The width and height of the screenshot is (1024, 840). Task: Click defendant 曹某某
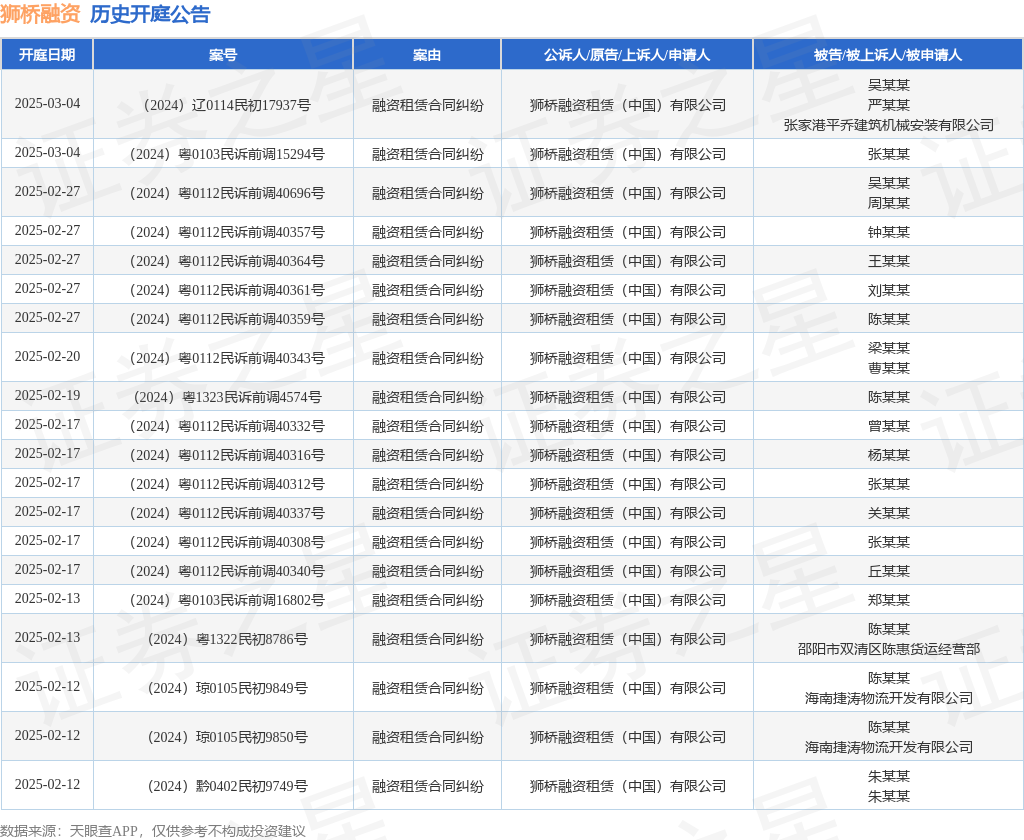click(x=888, y=368)
